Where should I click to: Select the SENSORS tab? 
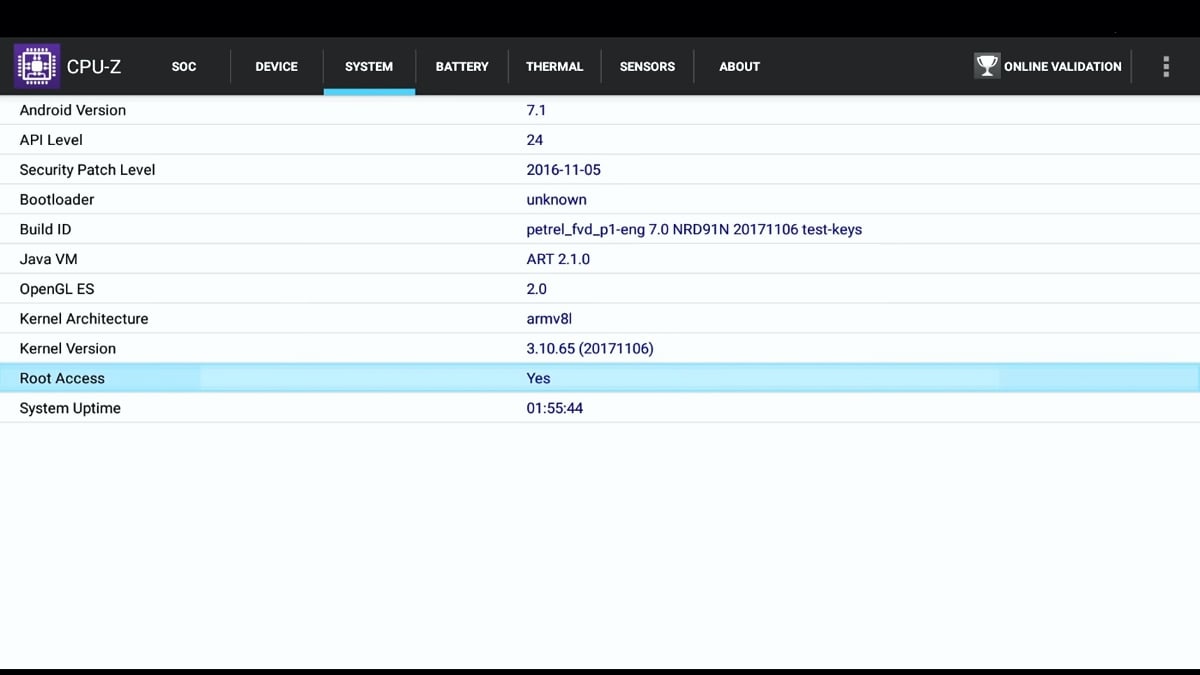pyautogui.click(x=647, y=66)
